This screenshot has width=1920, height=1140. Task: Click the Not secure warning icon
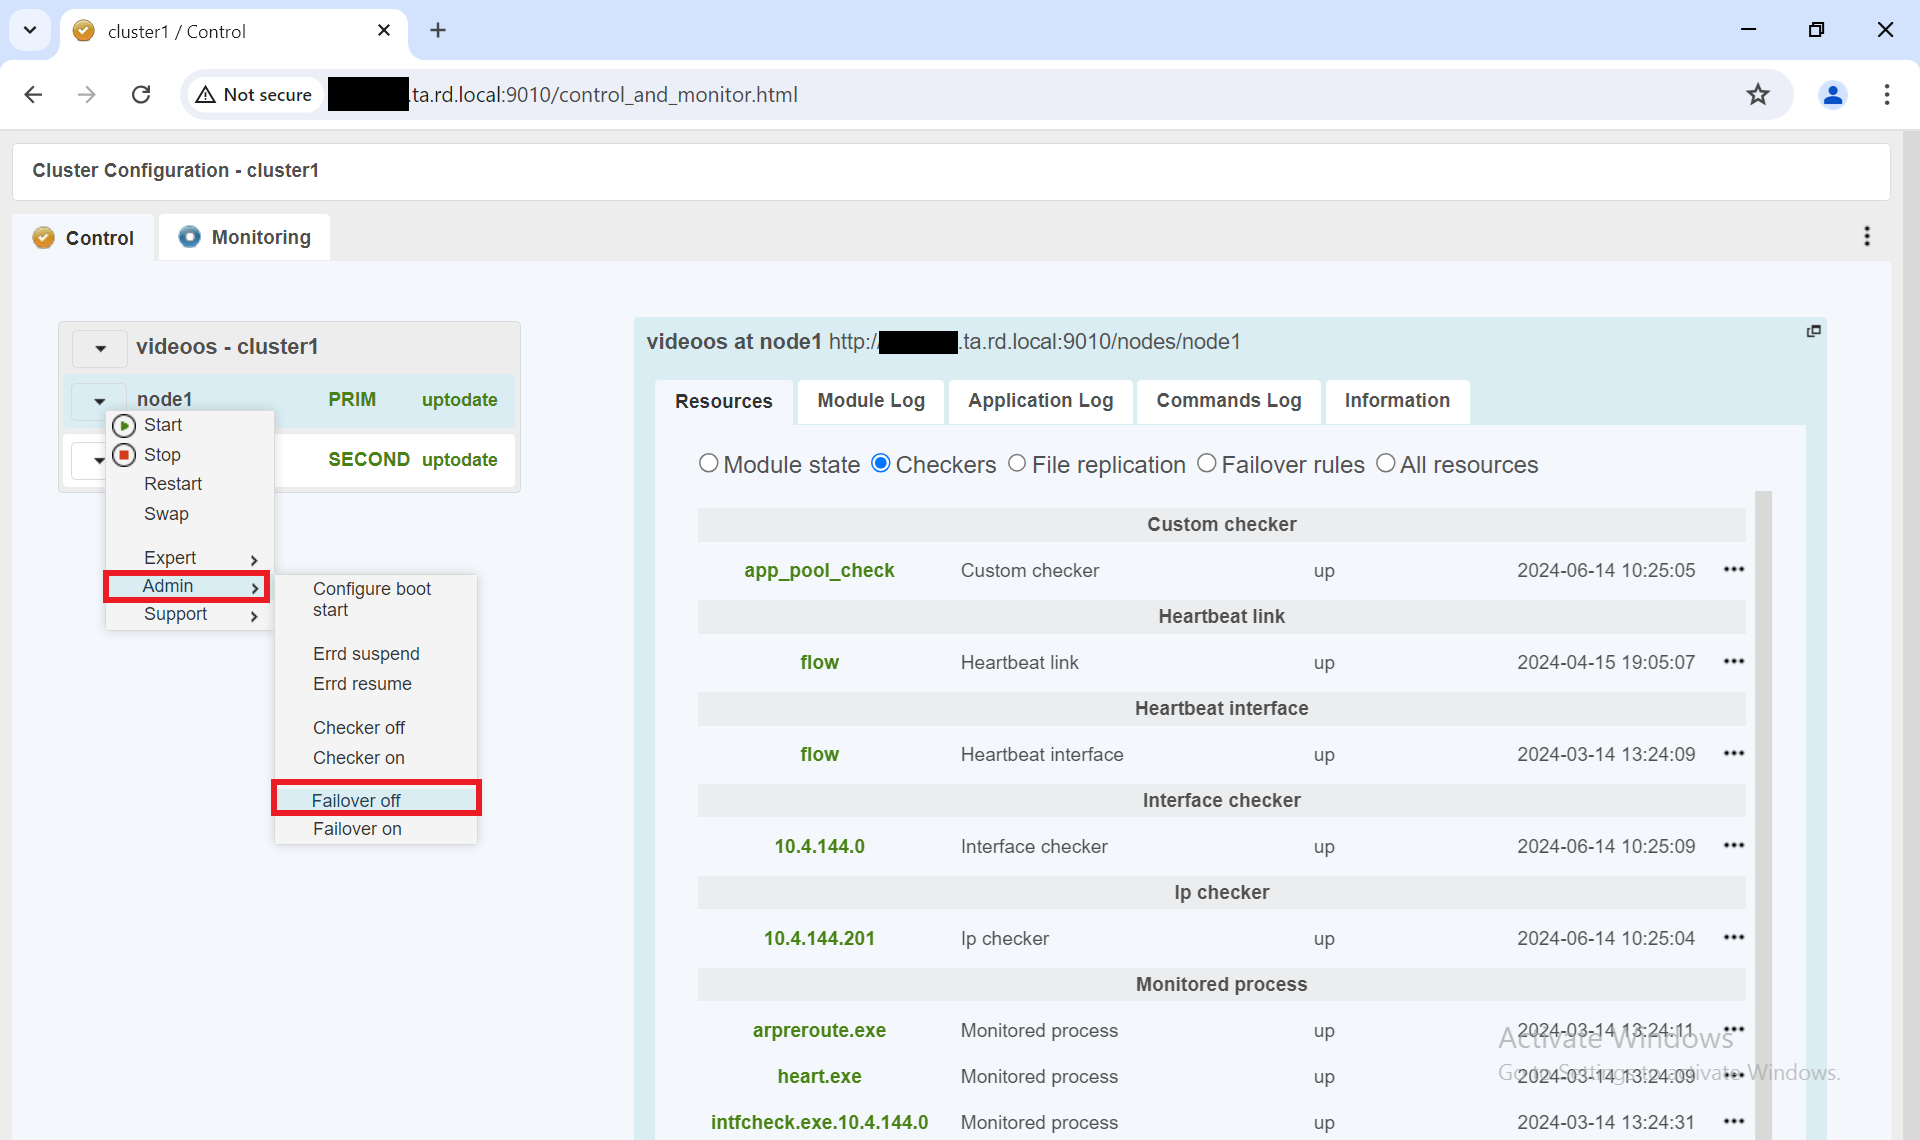[x=206, y=94]
